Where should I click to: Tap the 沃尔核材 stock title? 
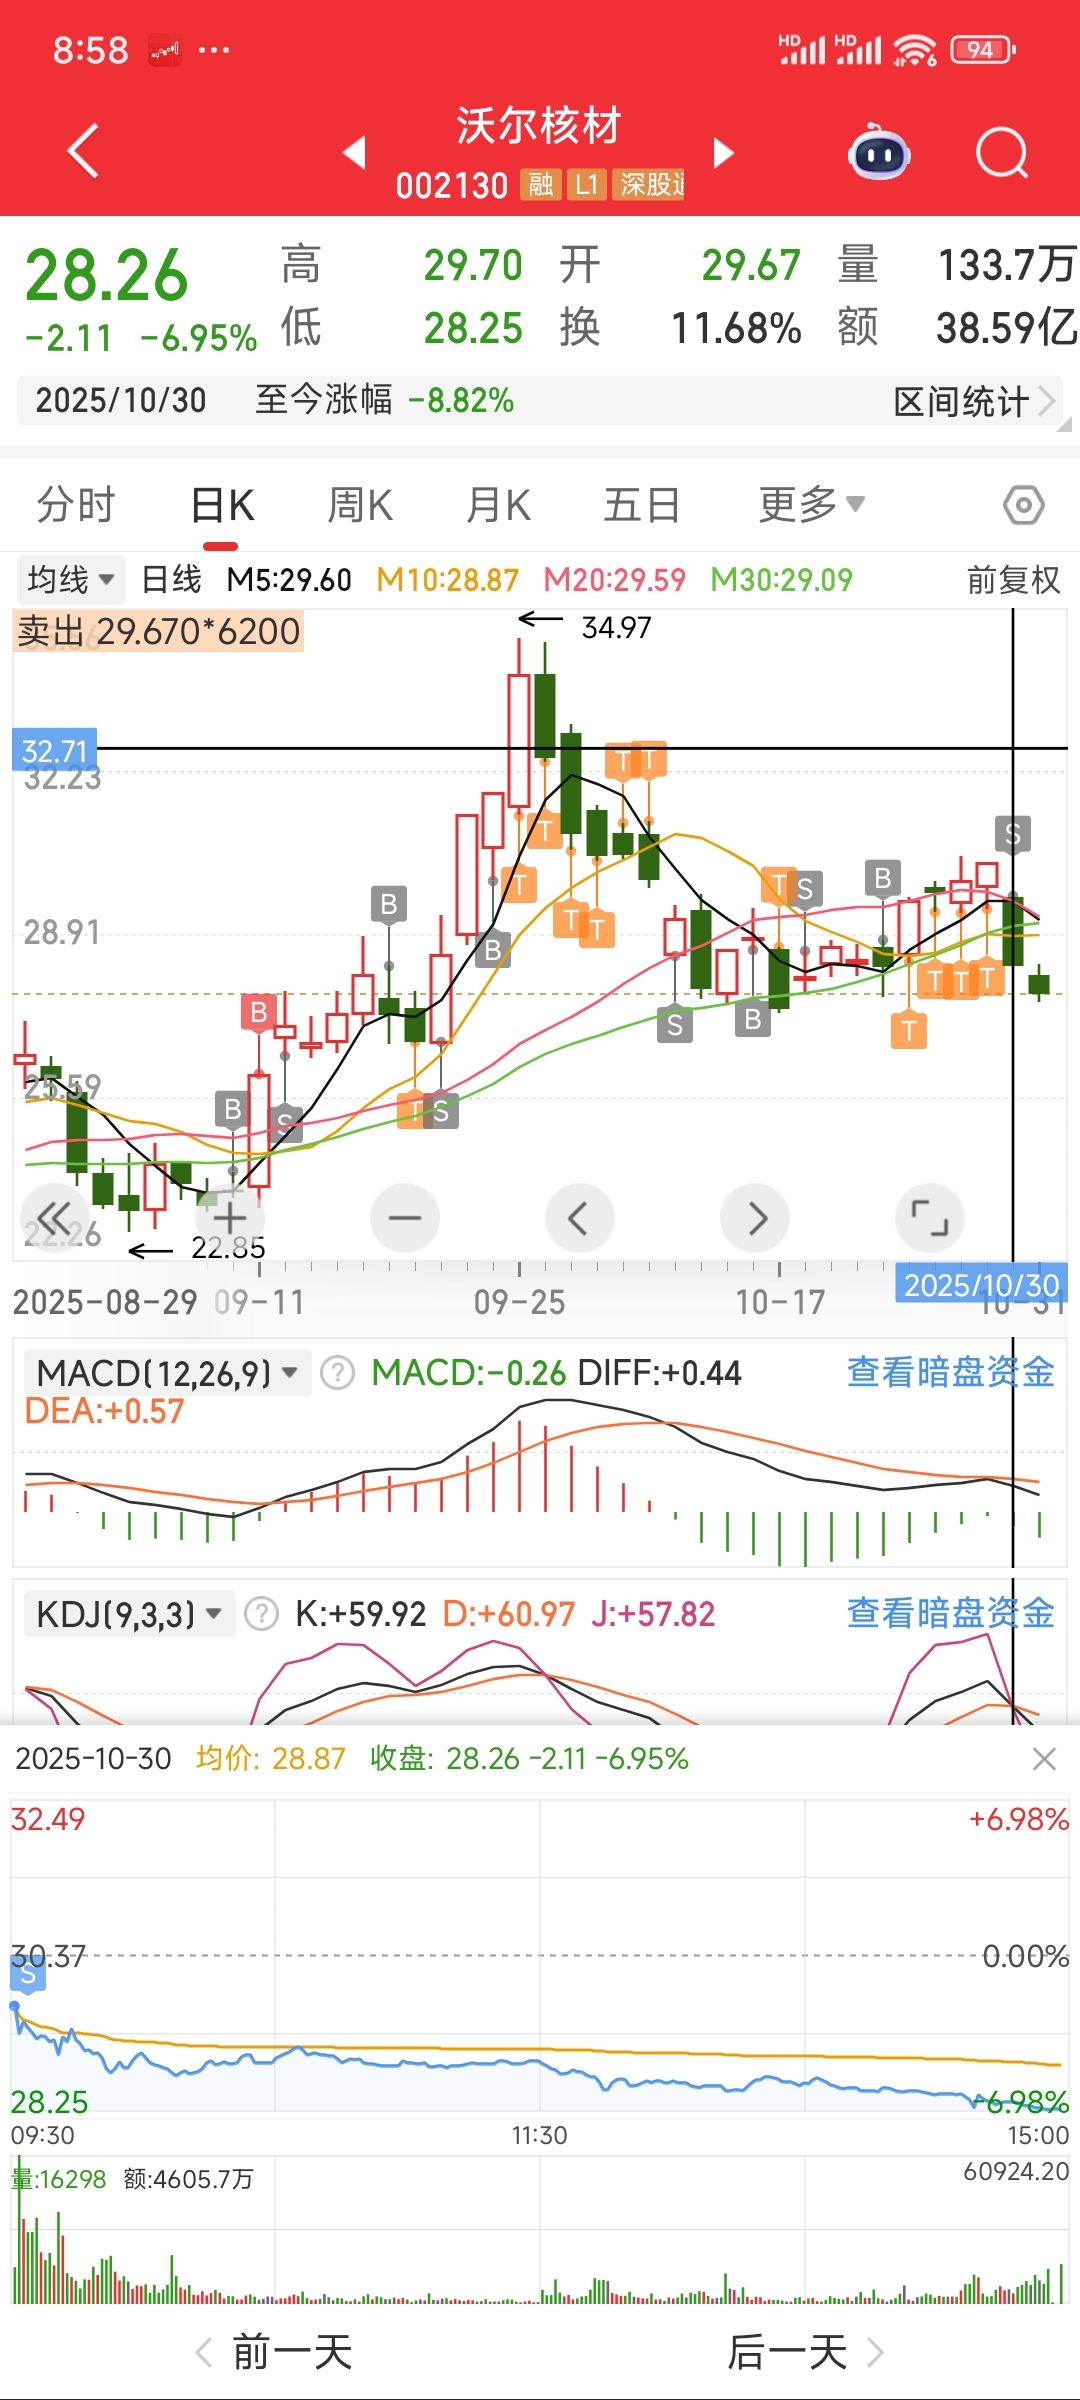point(539,126)
